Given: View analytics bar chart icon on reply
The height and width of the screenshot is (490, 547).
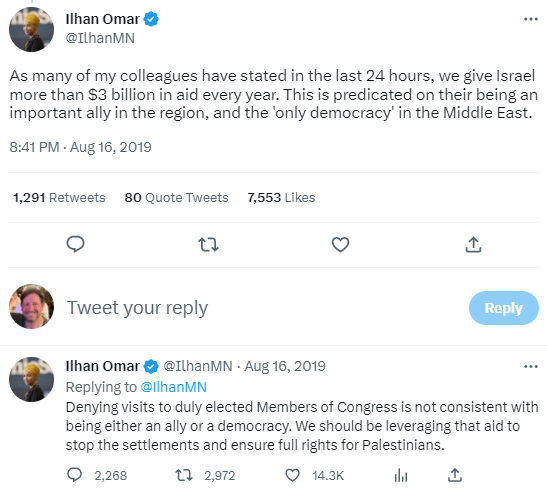Looking at the screenshot, I should tap(401, 475).
